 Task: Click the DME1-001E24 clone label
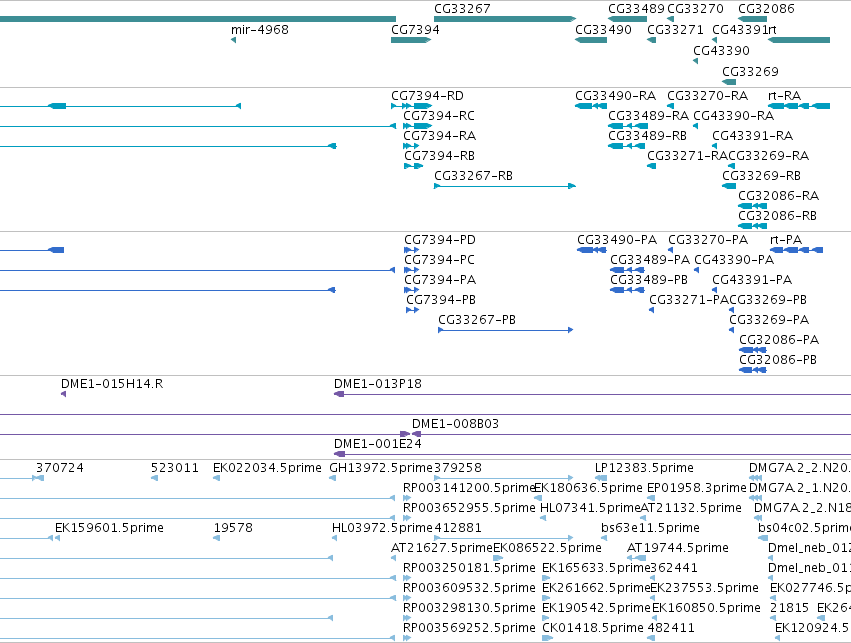pyautogui.click(x=378, y=444)
